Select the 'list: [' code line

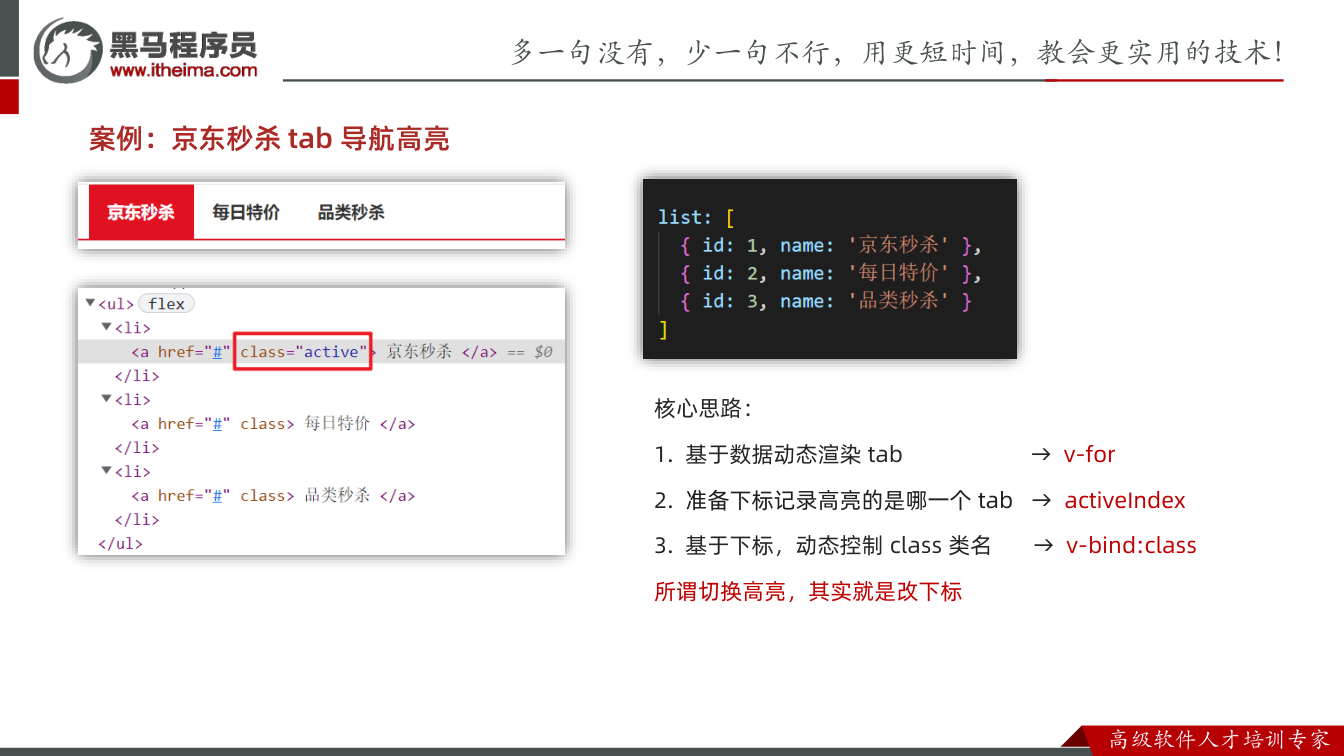(696, 217)
